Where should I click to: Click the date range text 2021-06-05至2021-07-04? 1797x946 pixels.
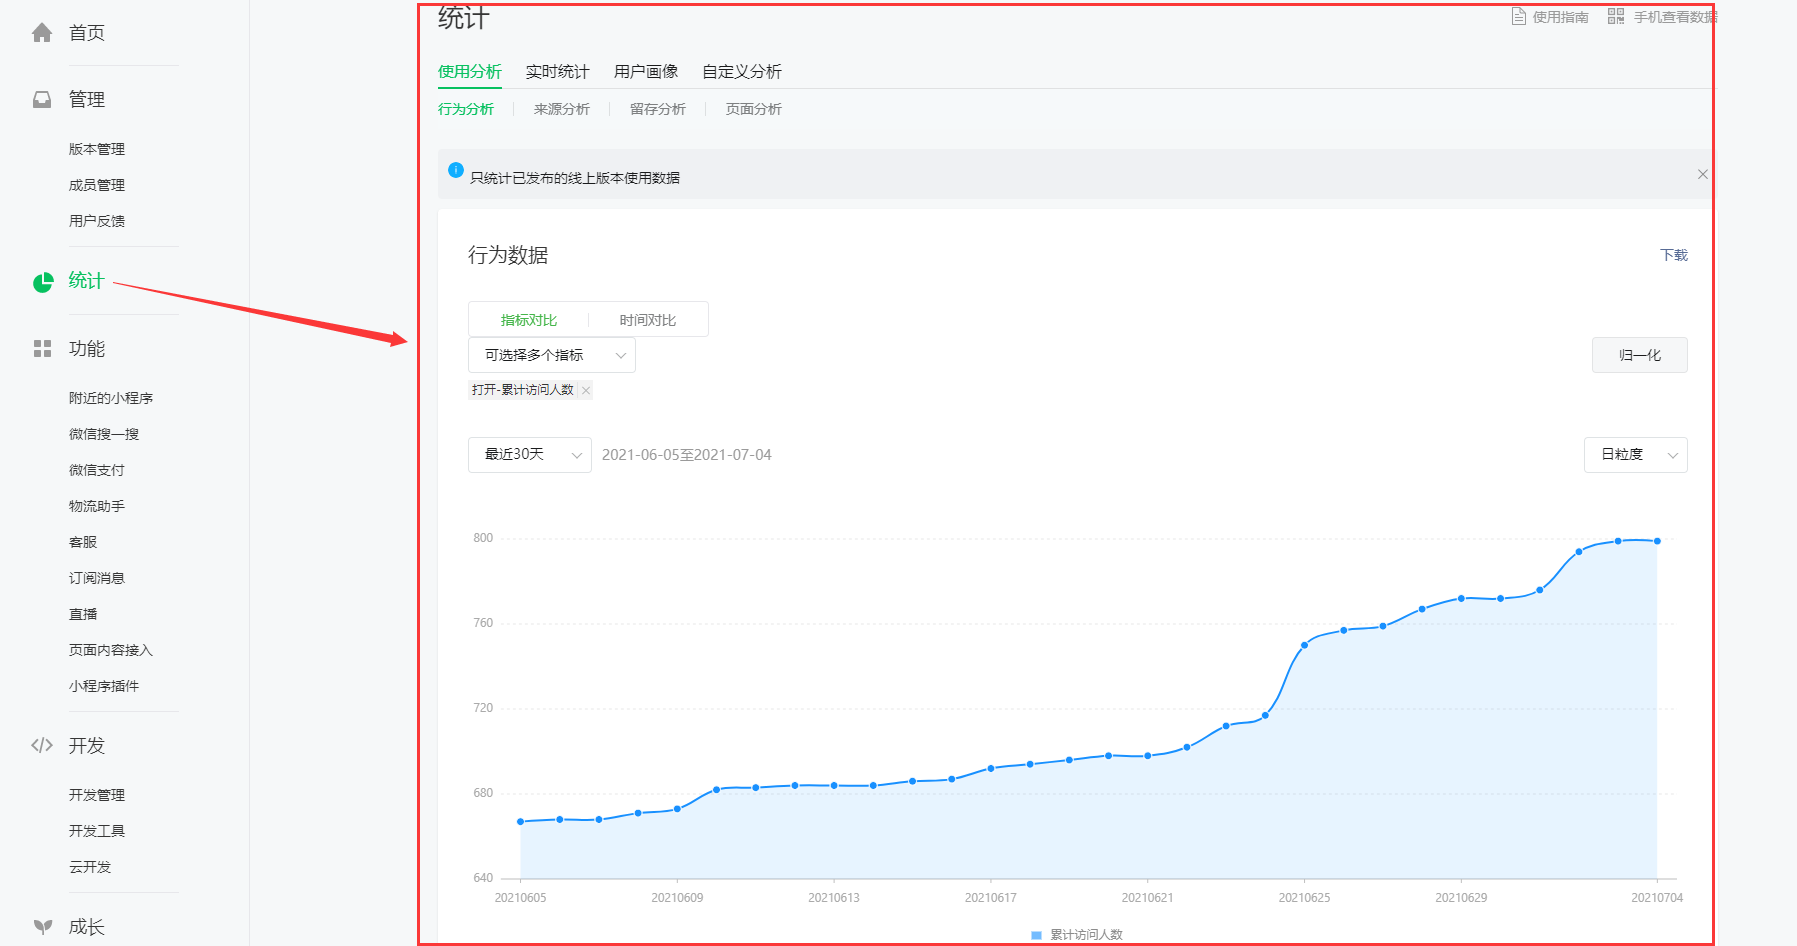687,455
